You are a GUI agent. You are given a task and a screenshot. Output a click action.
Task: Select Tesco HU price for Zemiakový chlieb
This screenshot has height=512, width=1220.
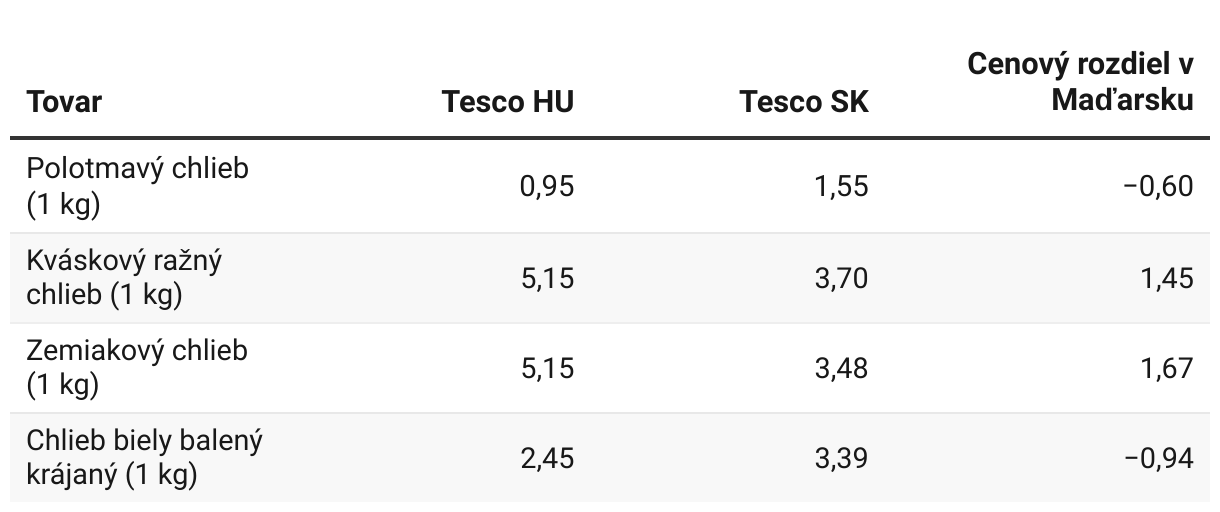pos(547,368)
